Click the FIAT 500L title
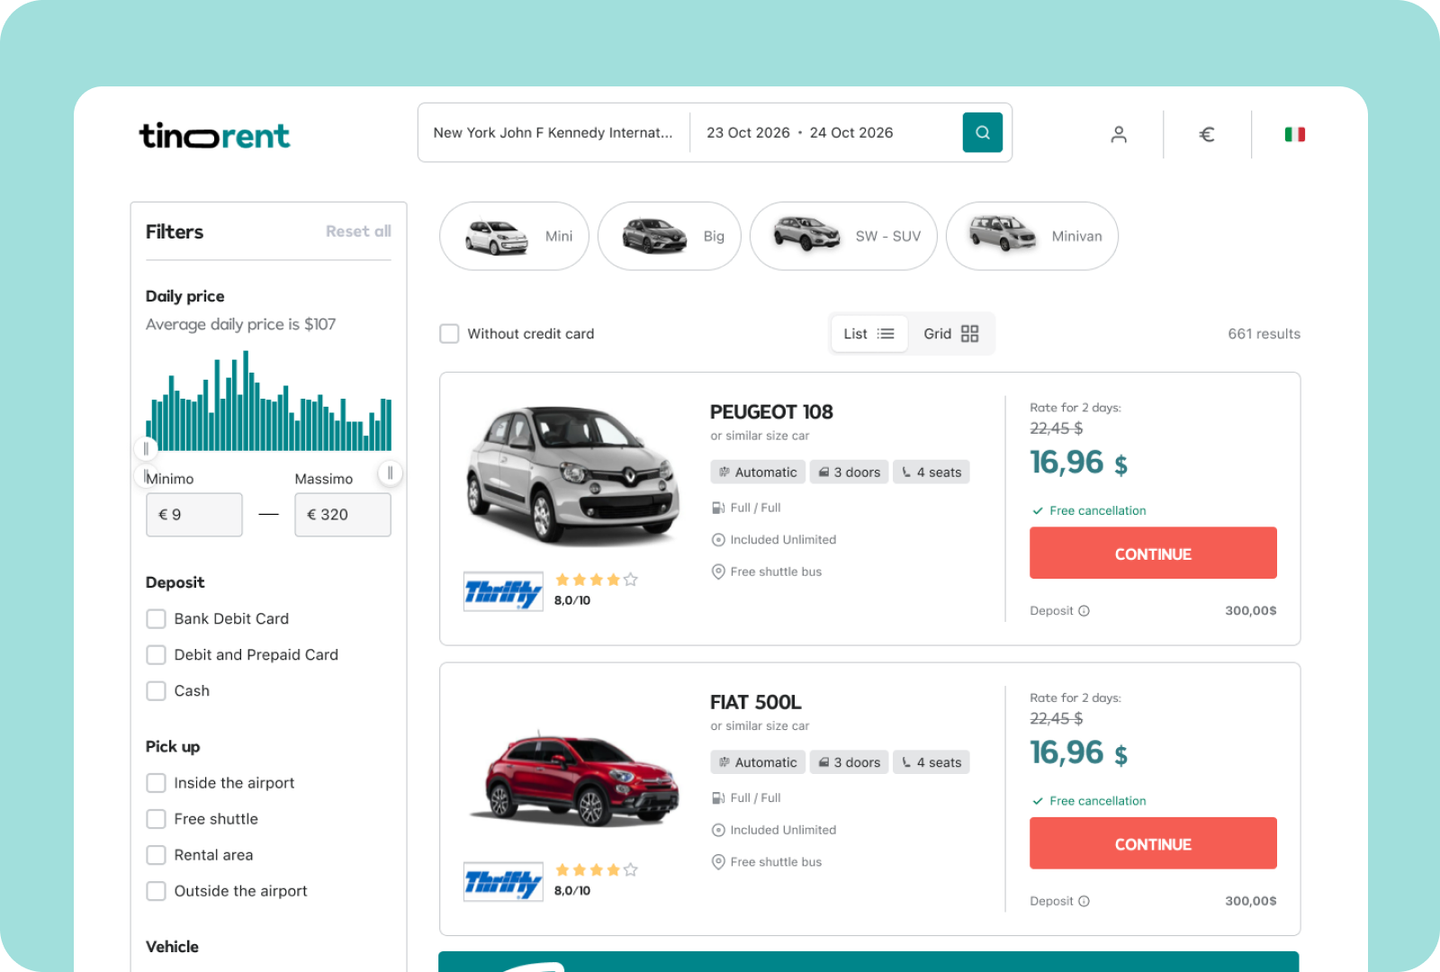Screen dimensions: 1440x972 point(756,702)
